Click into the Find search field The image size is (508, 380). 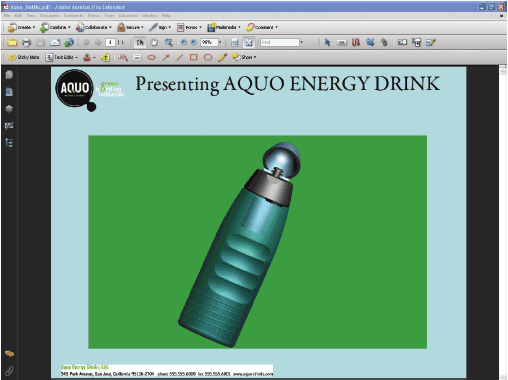point(280,42)
